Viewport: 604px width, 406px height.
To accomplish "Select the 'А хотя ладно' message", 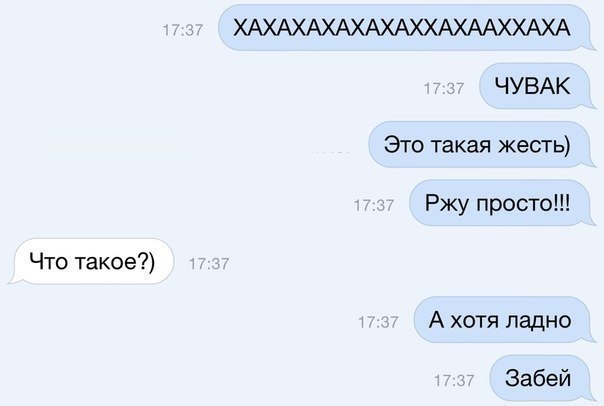I will click(x=504, y=320).
